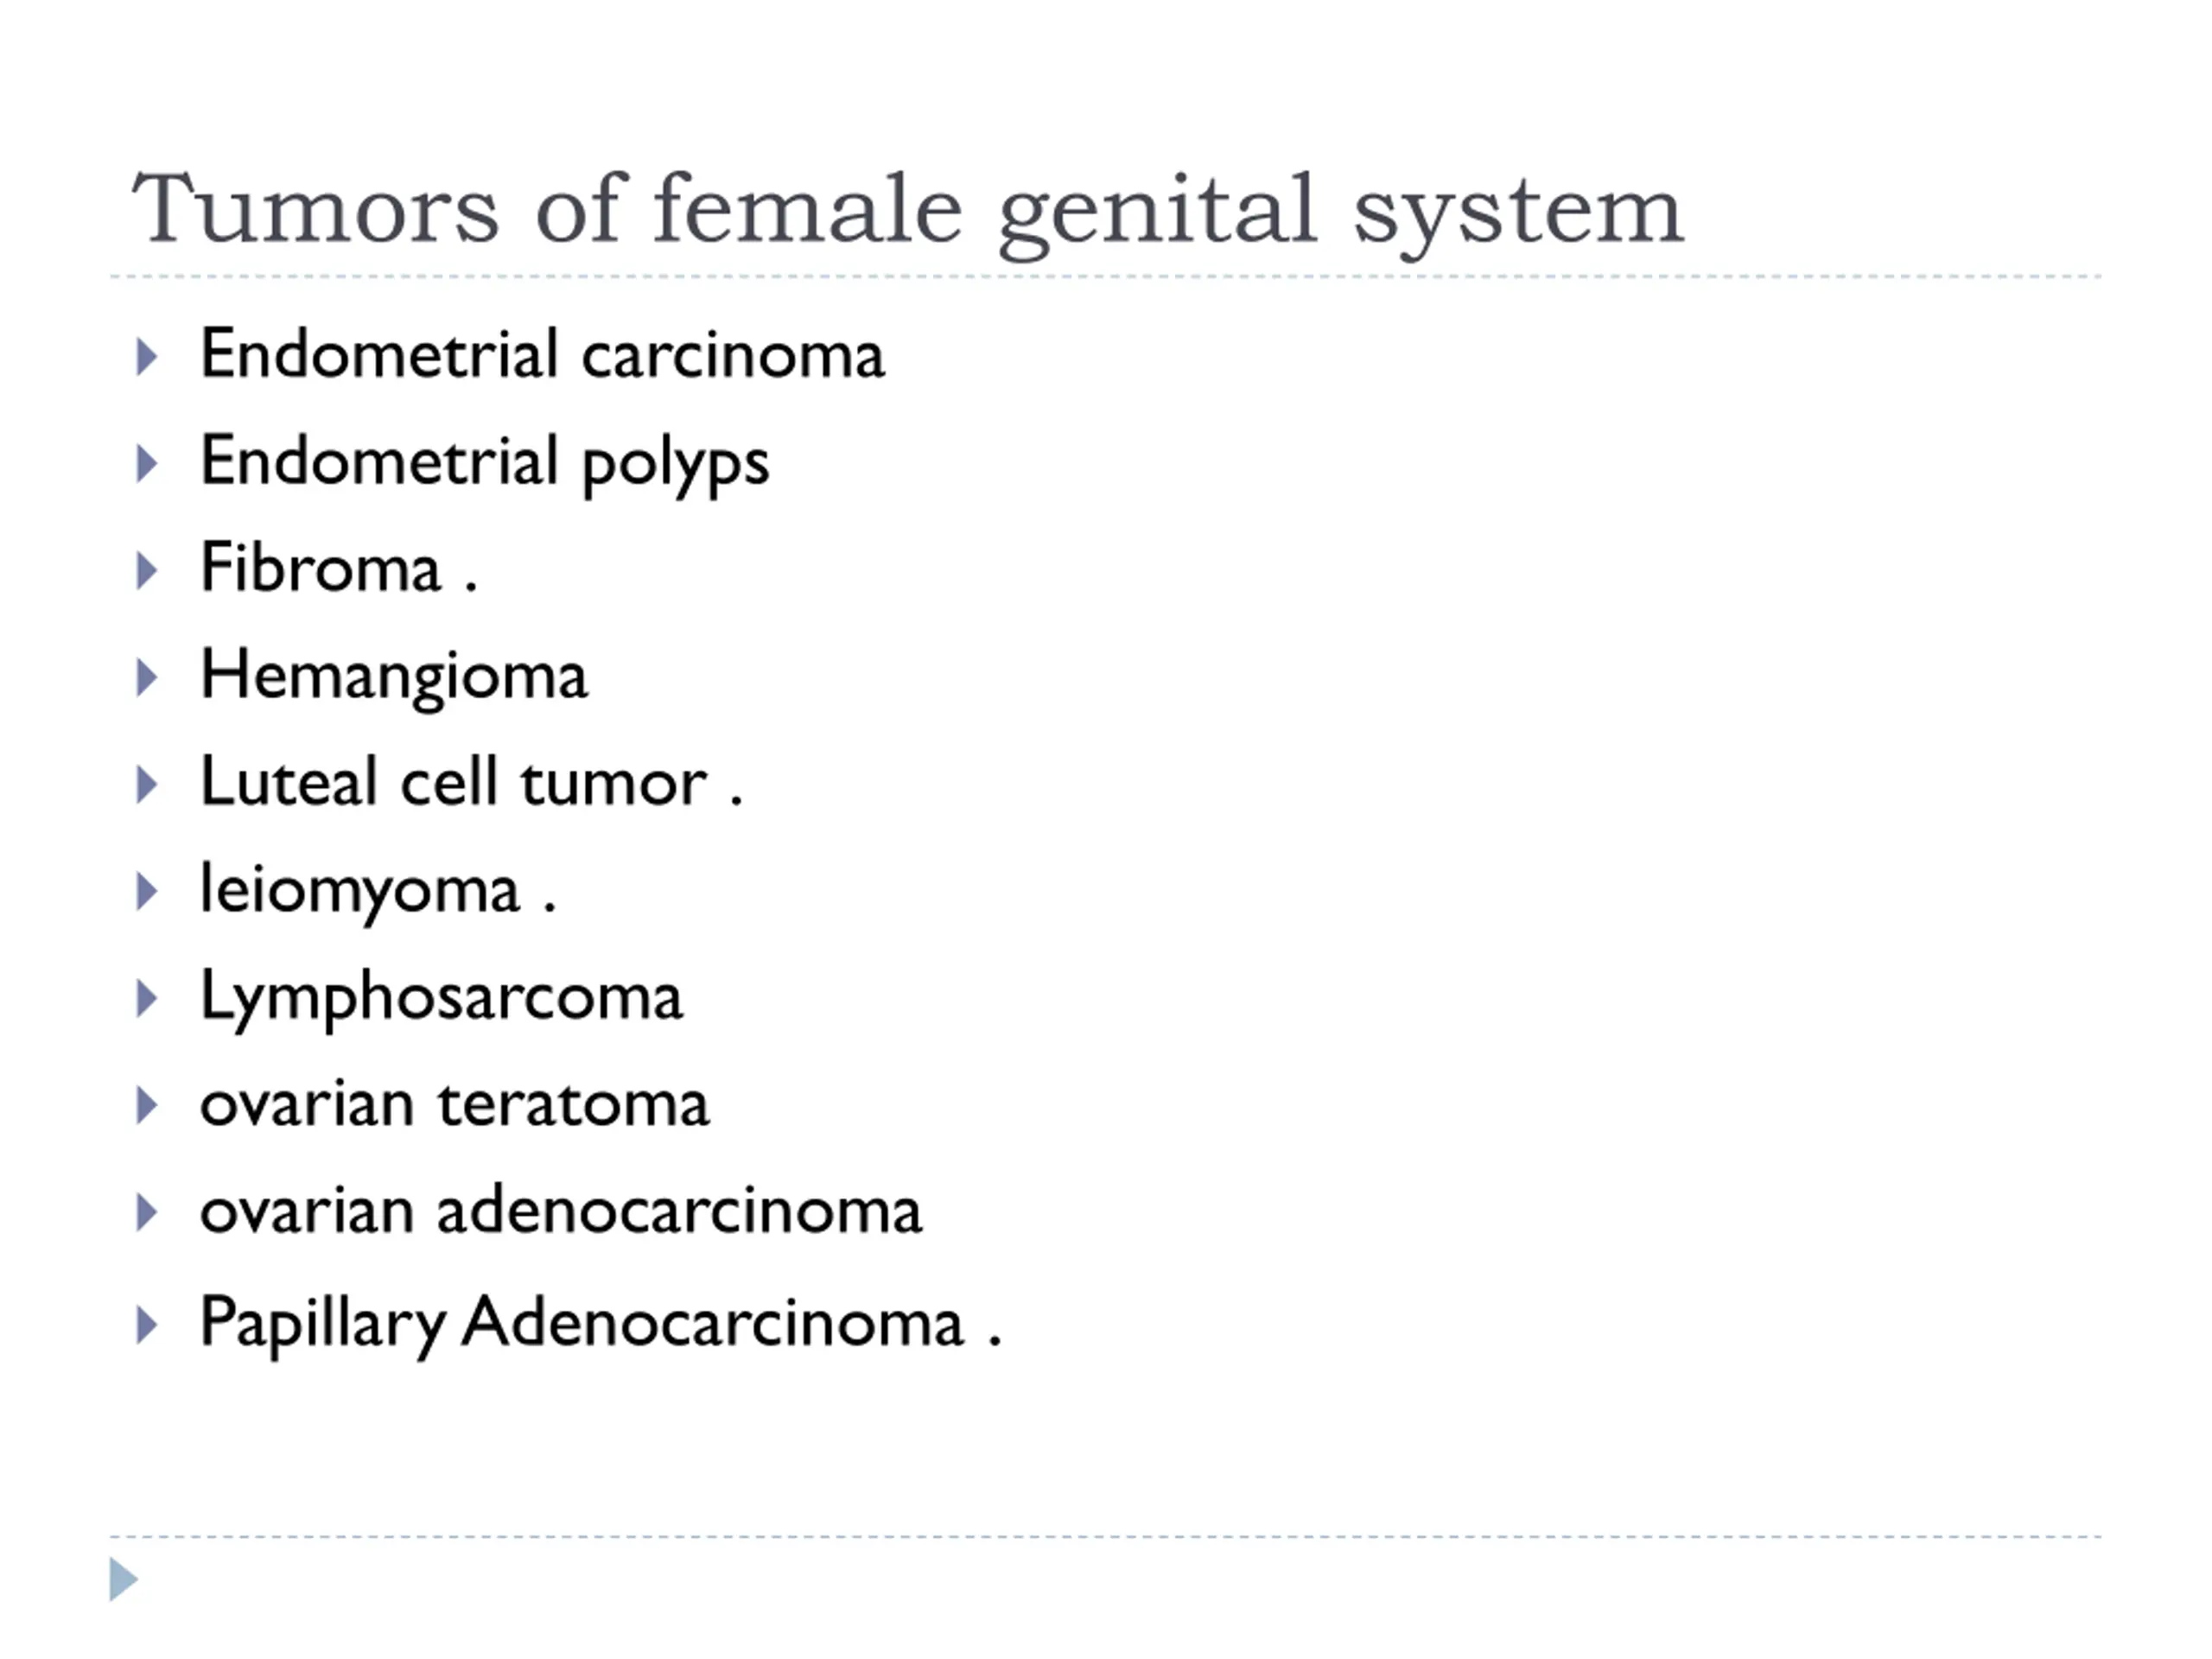Select the slide title Tumors of female genital system

click(x=908, y=213)
